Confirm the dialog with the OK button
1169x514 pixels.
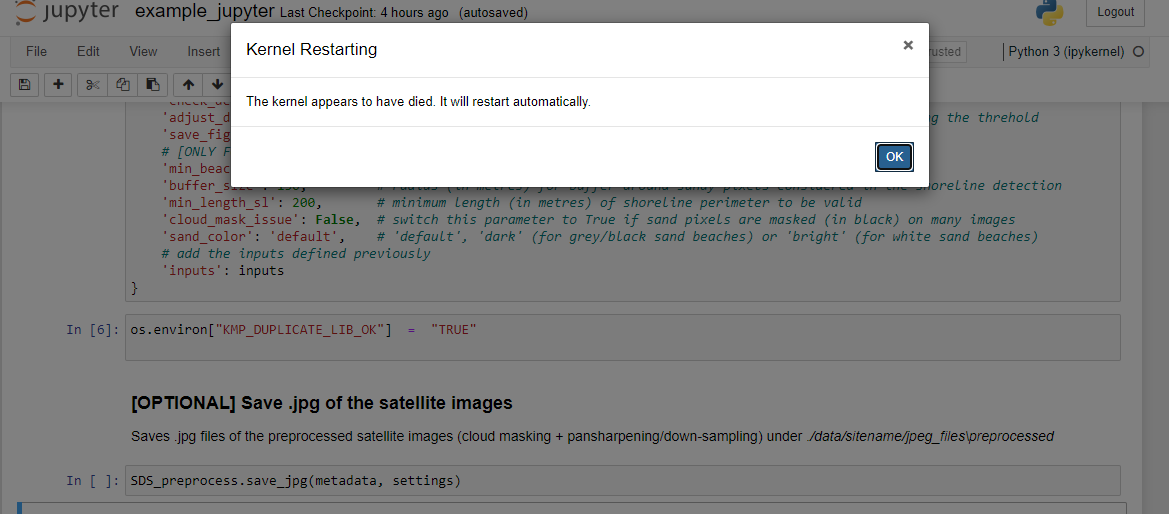pos(894,157)
